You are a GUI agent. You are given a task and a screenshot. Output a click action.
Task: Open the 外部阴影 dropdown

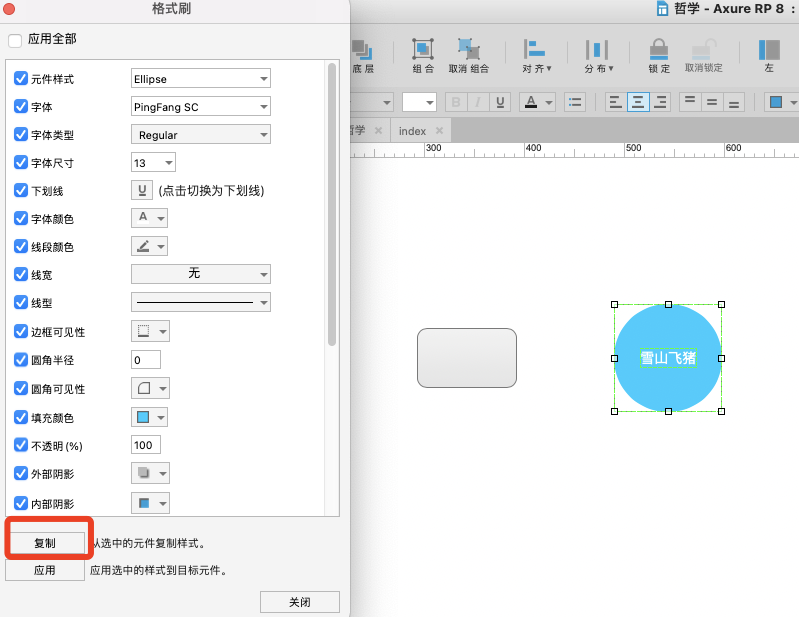(x=150, y=473)
